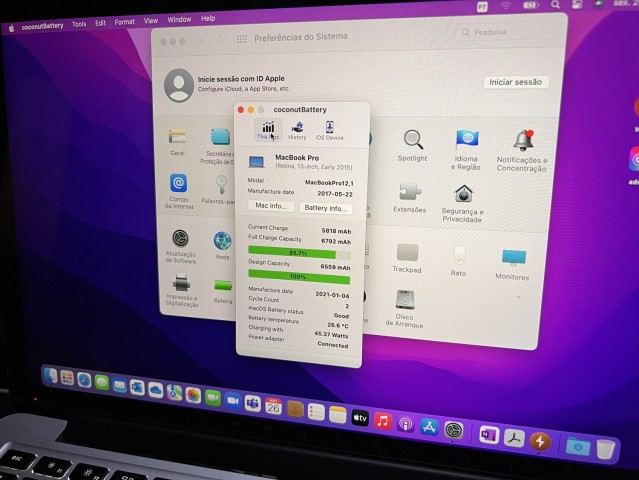Click the Wi-Fi status icon in menu bar
Image resolution: width=639 pixels, height=480 pixels.
[x=506, y=6]
